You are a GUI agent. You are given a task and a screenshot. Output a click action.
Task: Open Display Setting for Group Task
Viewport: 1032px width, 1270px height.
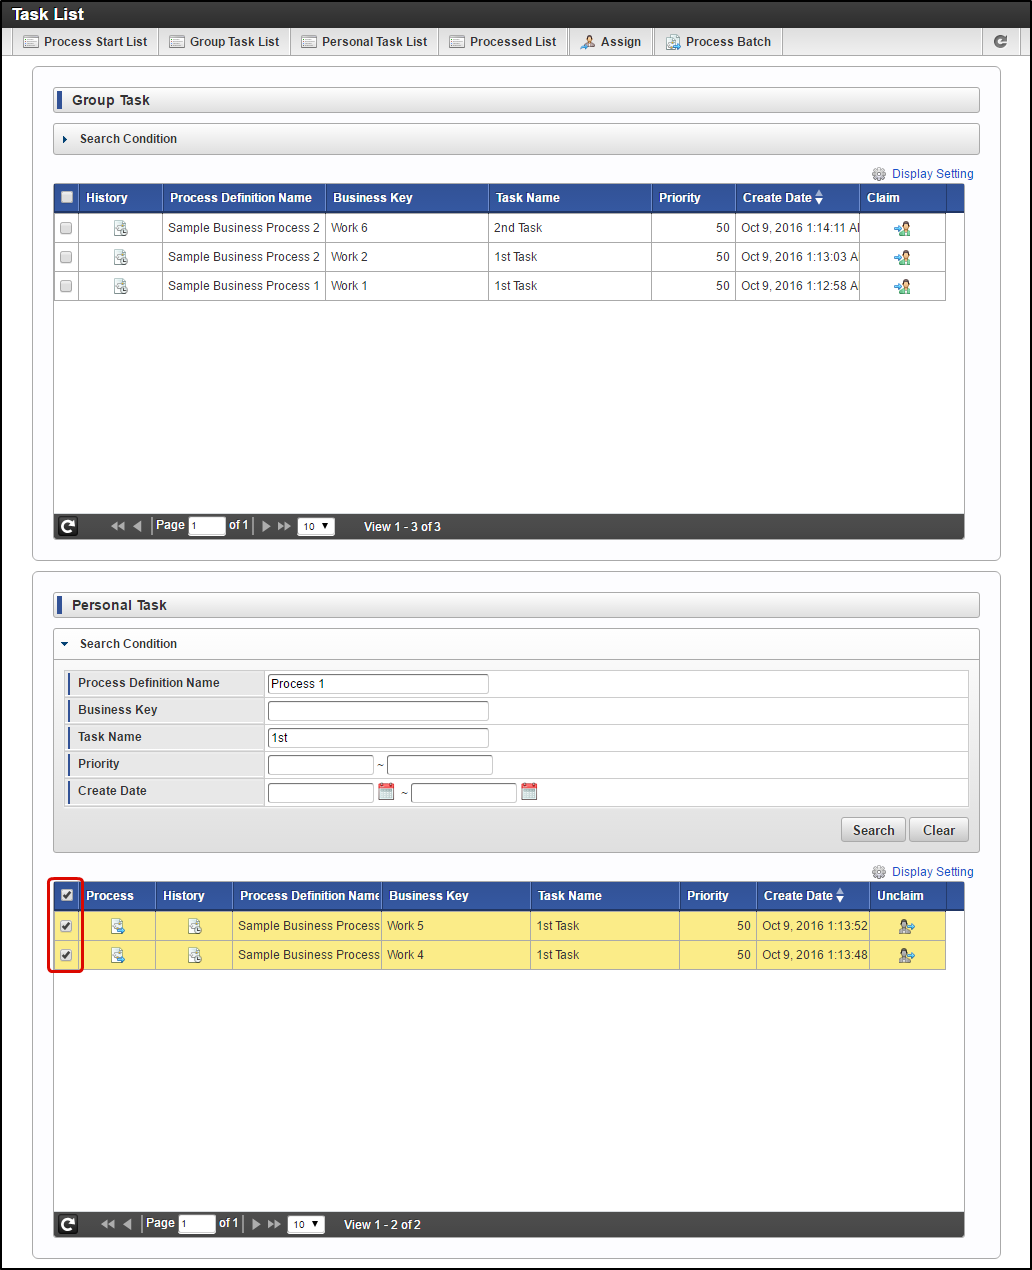922,174
